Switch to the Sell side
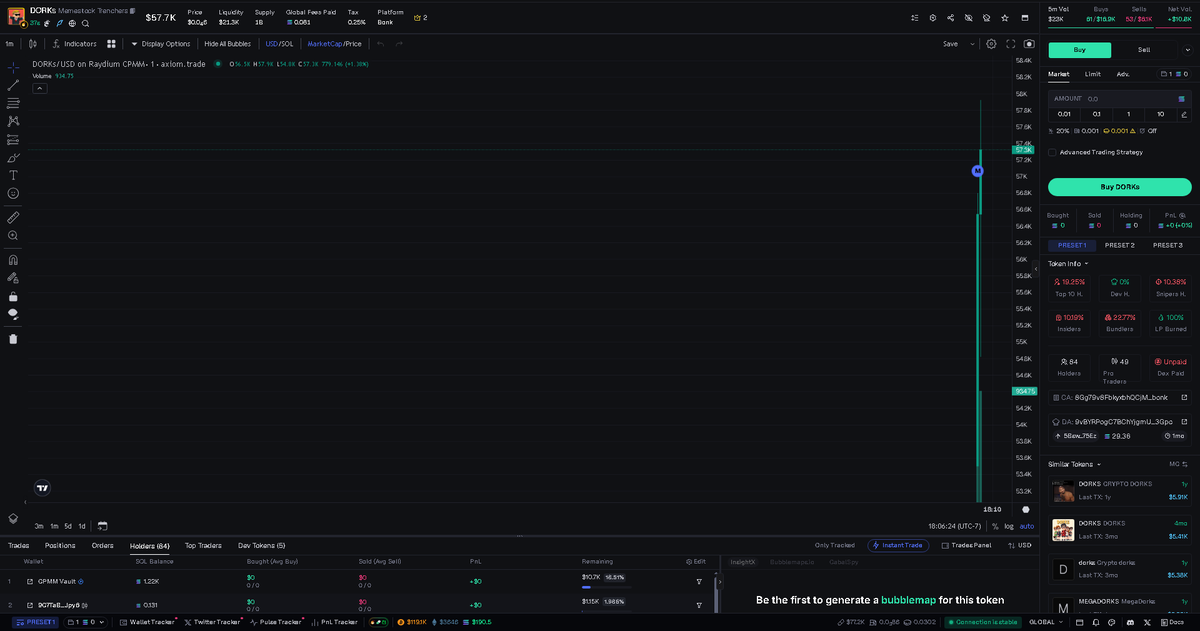The height and width of the screenshot is (631, 1200). [x=1143, y=49]
